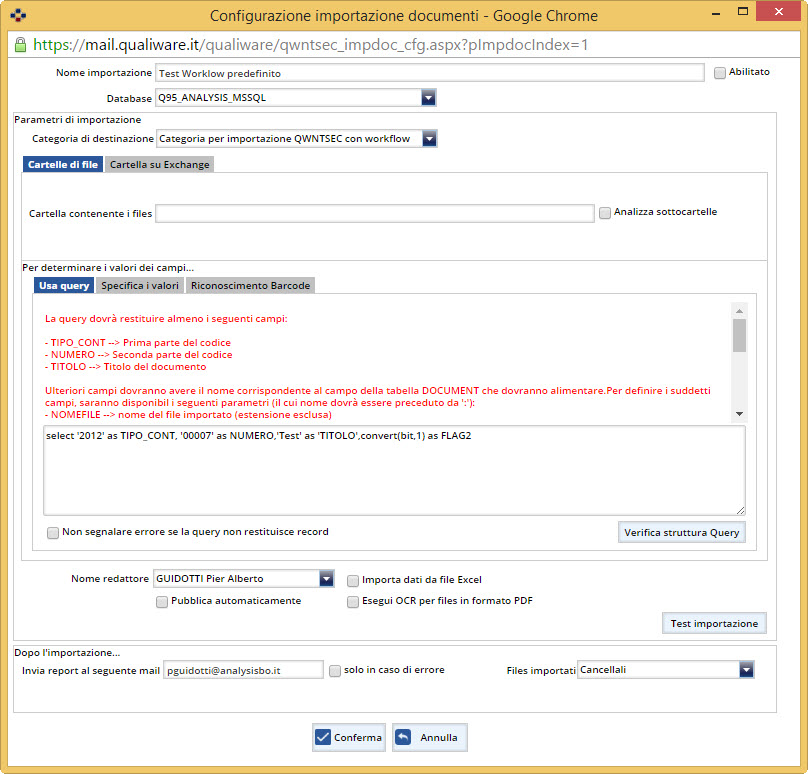Expand the Files importati dropdown

(x=746, y=670)
